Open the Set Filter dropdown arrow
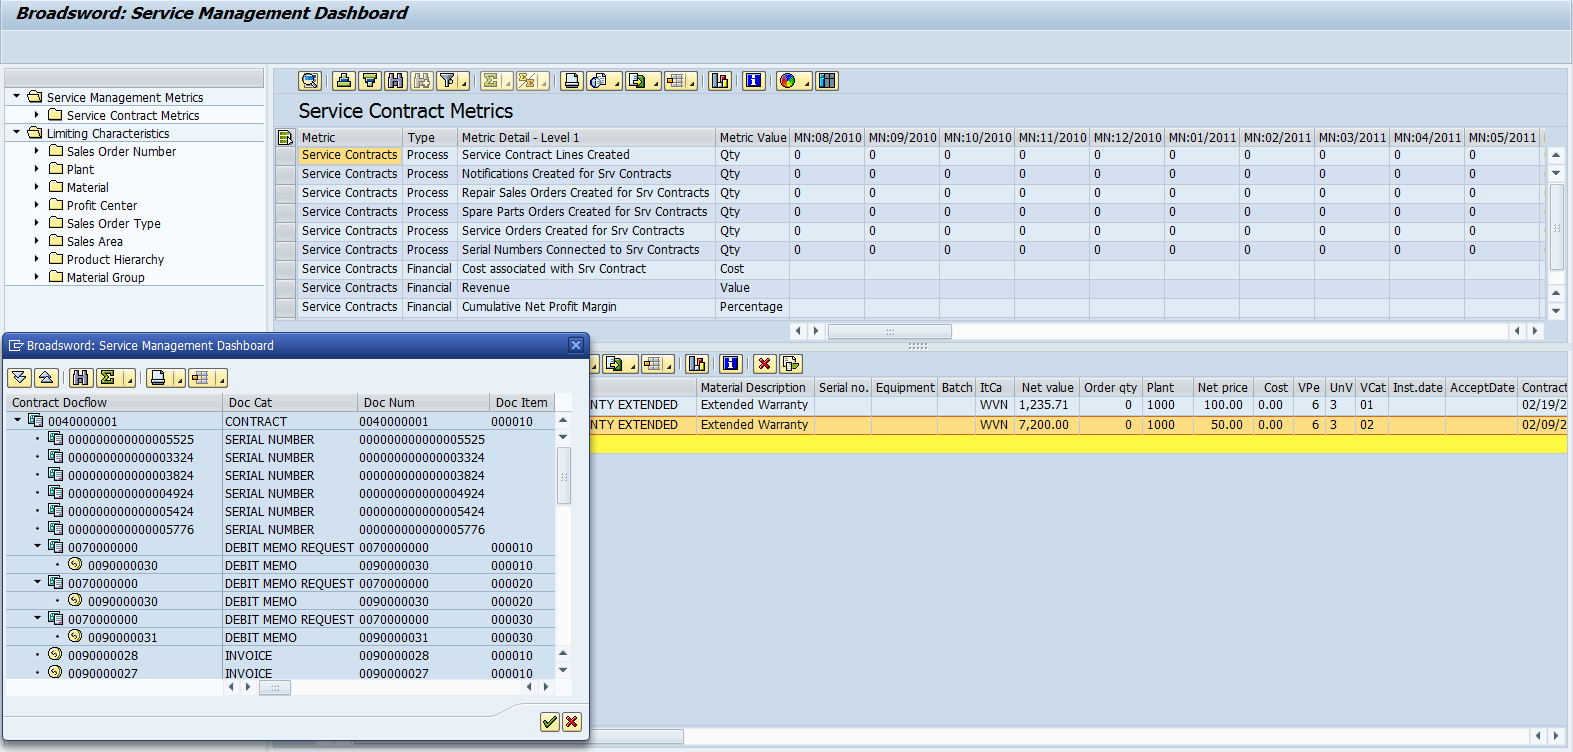 pyautogui.click(x=465, y=84)
